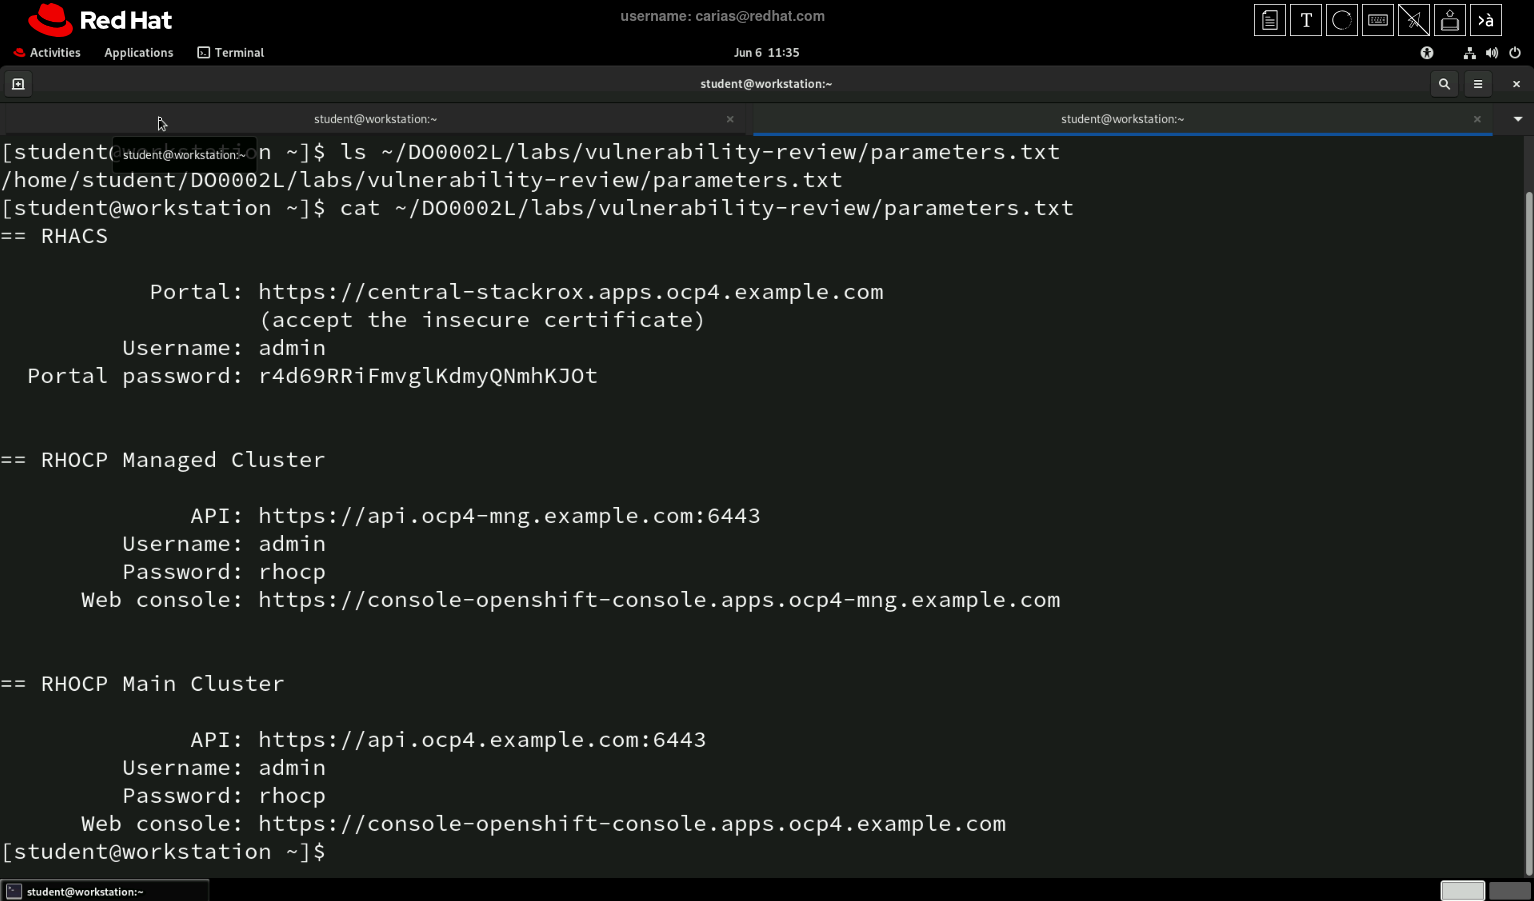This screenshot has height=901, width=1534.
Task: Click the '(accept the insecure certificate)' note
Action: pos(482,320)
